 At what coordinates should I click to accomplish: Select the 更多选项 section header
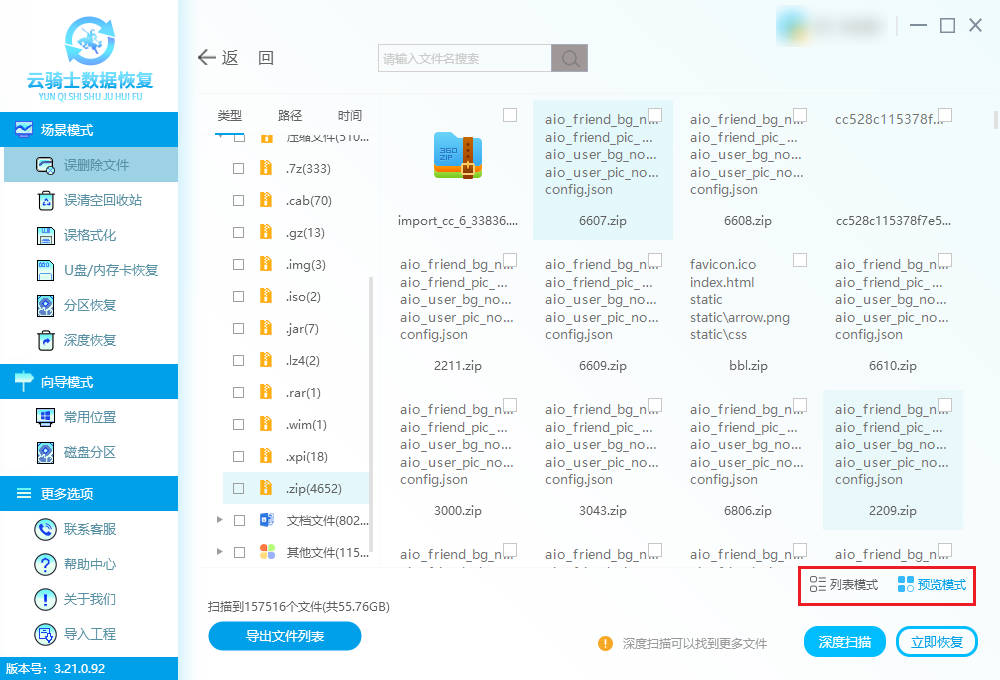click(89, 494)
